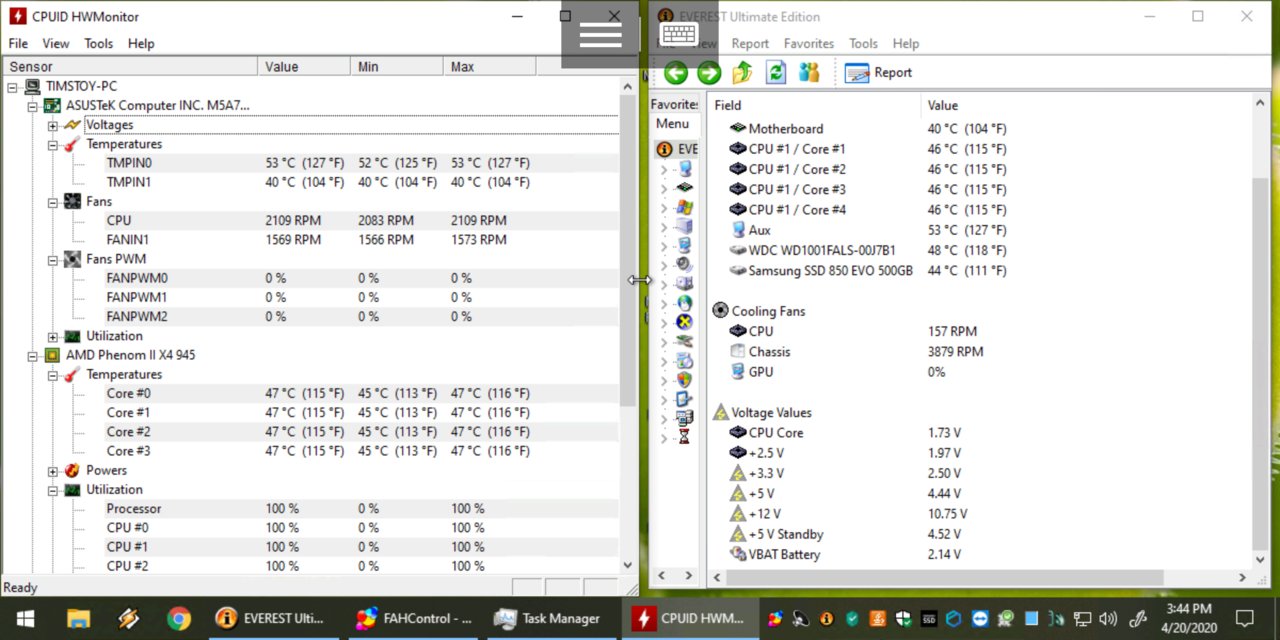Click the Refresh icon in EVEREST toolbar
1280x640 pixels.
click(775, 72)
